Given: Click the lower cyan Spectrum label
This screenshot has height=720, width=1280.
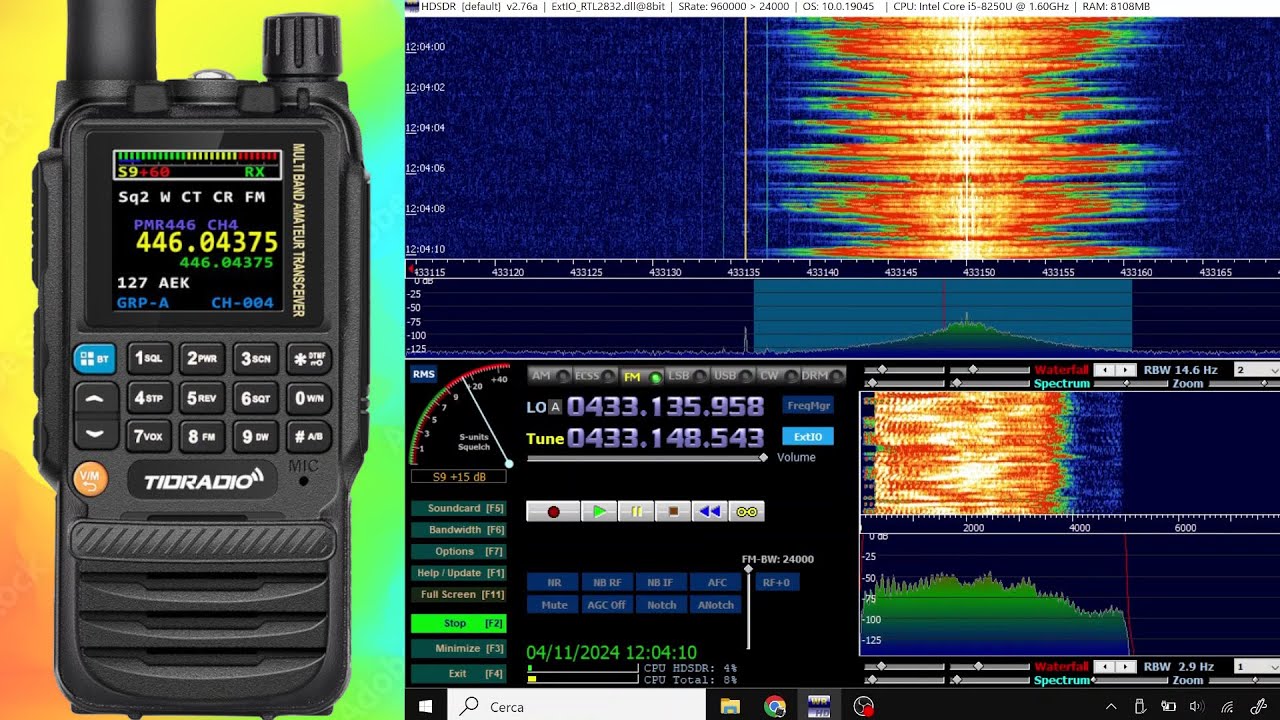Looking at the screenshot, I should (x=1061, y=680).
